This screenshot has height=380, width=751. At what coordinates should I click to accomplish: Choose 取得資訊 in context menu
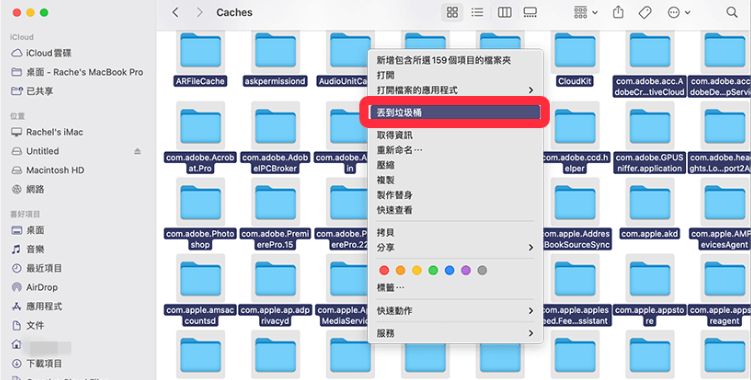pos(455,135)
